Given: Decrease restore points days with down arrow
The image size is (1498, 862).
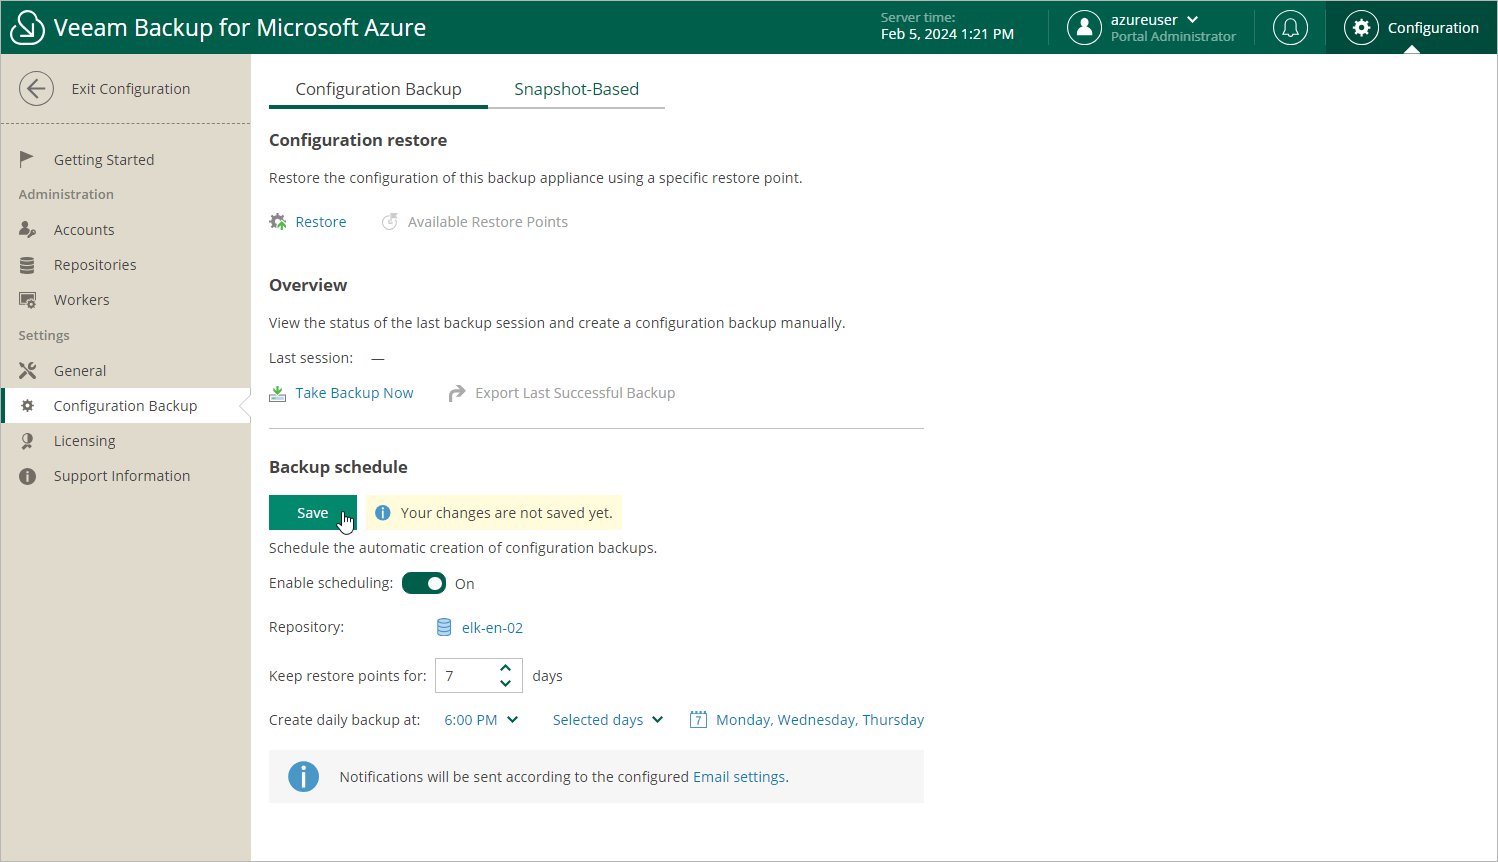Looking at the screenshot, I should pos(506,683).
